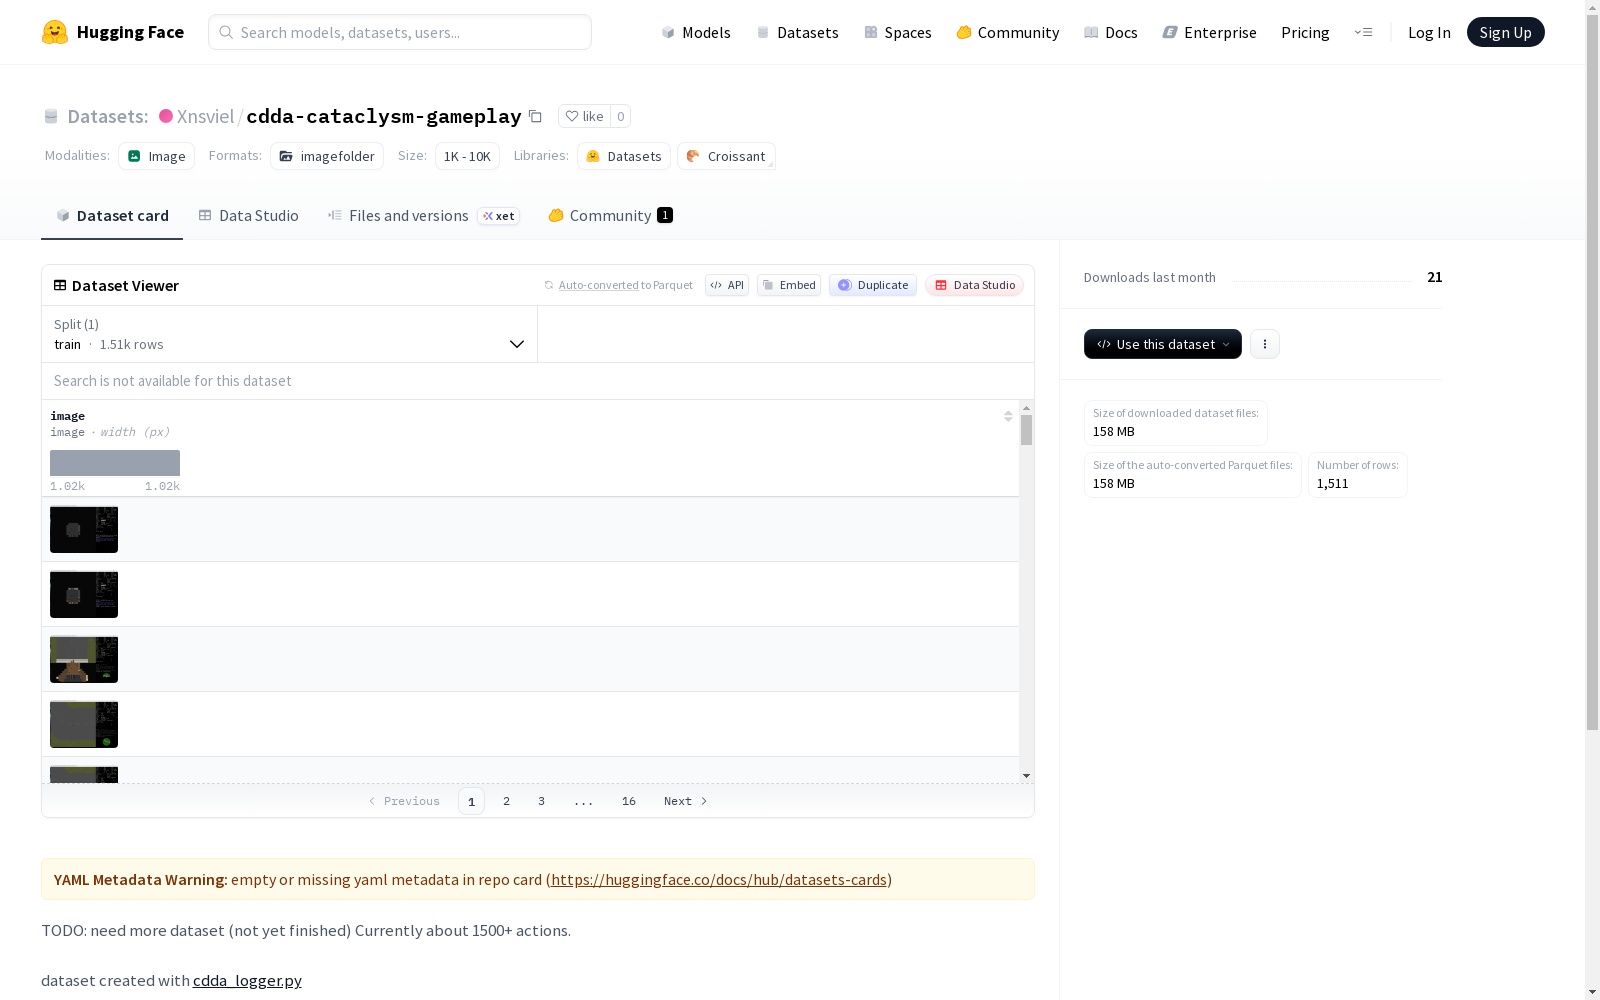The height and width of the screenshot is (1000, 1600).
Task: Click the Hugging Face logo icon
Action: point(55,32)
